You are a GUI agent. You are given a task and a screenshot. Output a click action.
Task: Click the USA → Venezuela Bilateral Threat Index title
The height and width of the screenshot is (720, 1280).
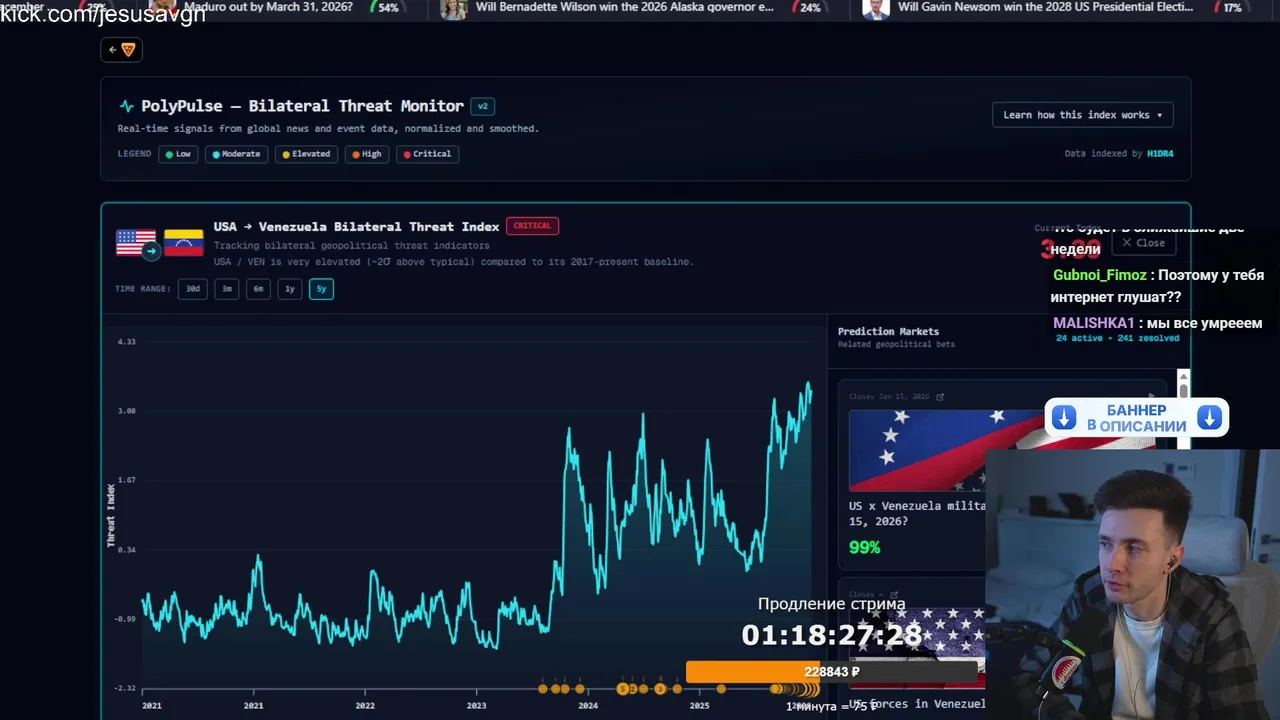[356, 227]
